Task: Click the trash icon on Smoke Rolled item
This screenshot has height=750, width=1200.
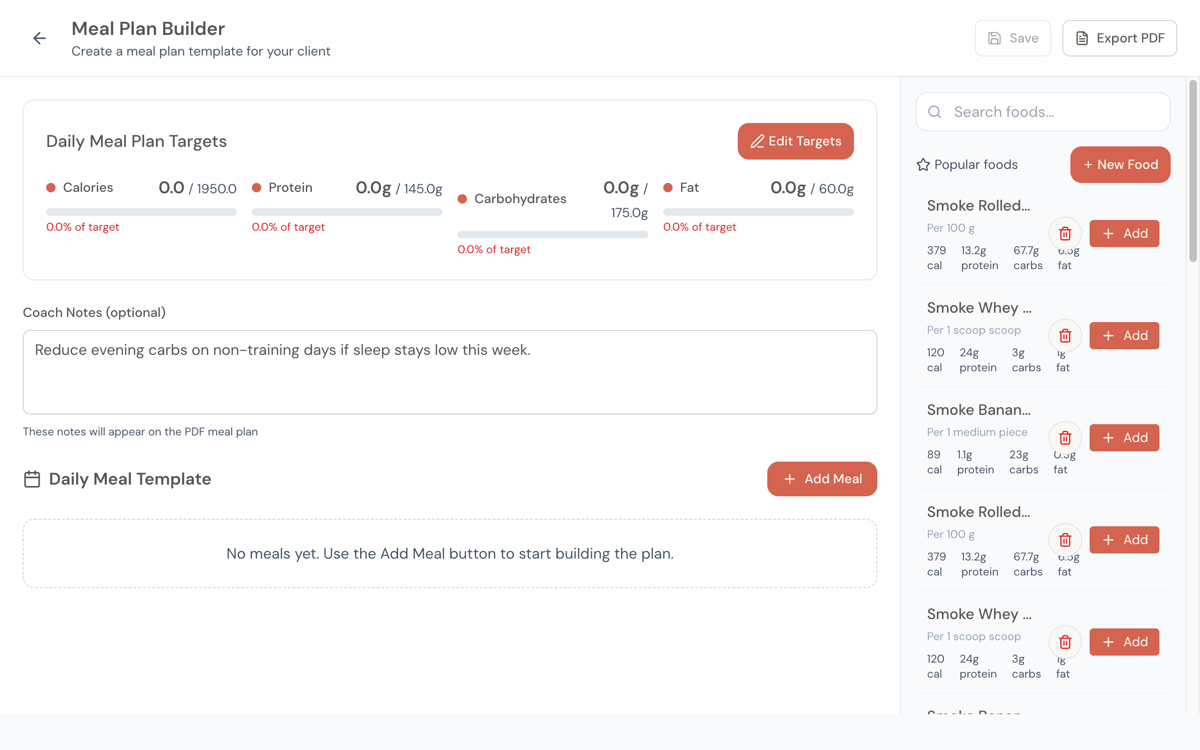Action: pyautogui.click(x=1064, y=233)
